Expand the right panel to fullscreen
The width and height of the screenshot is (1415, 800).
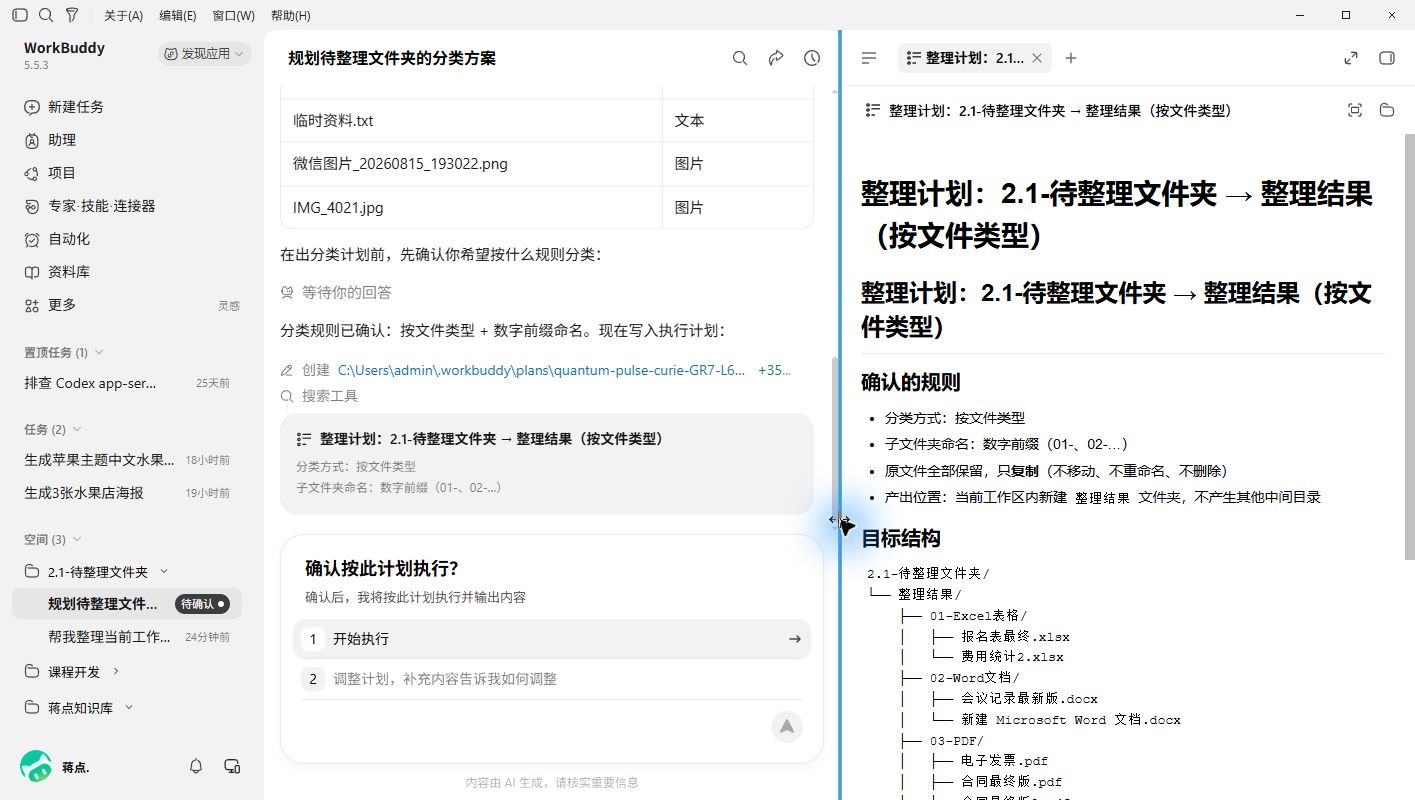pos(1351,58)
